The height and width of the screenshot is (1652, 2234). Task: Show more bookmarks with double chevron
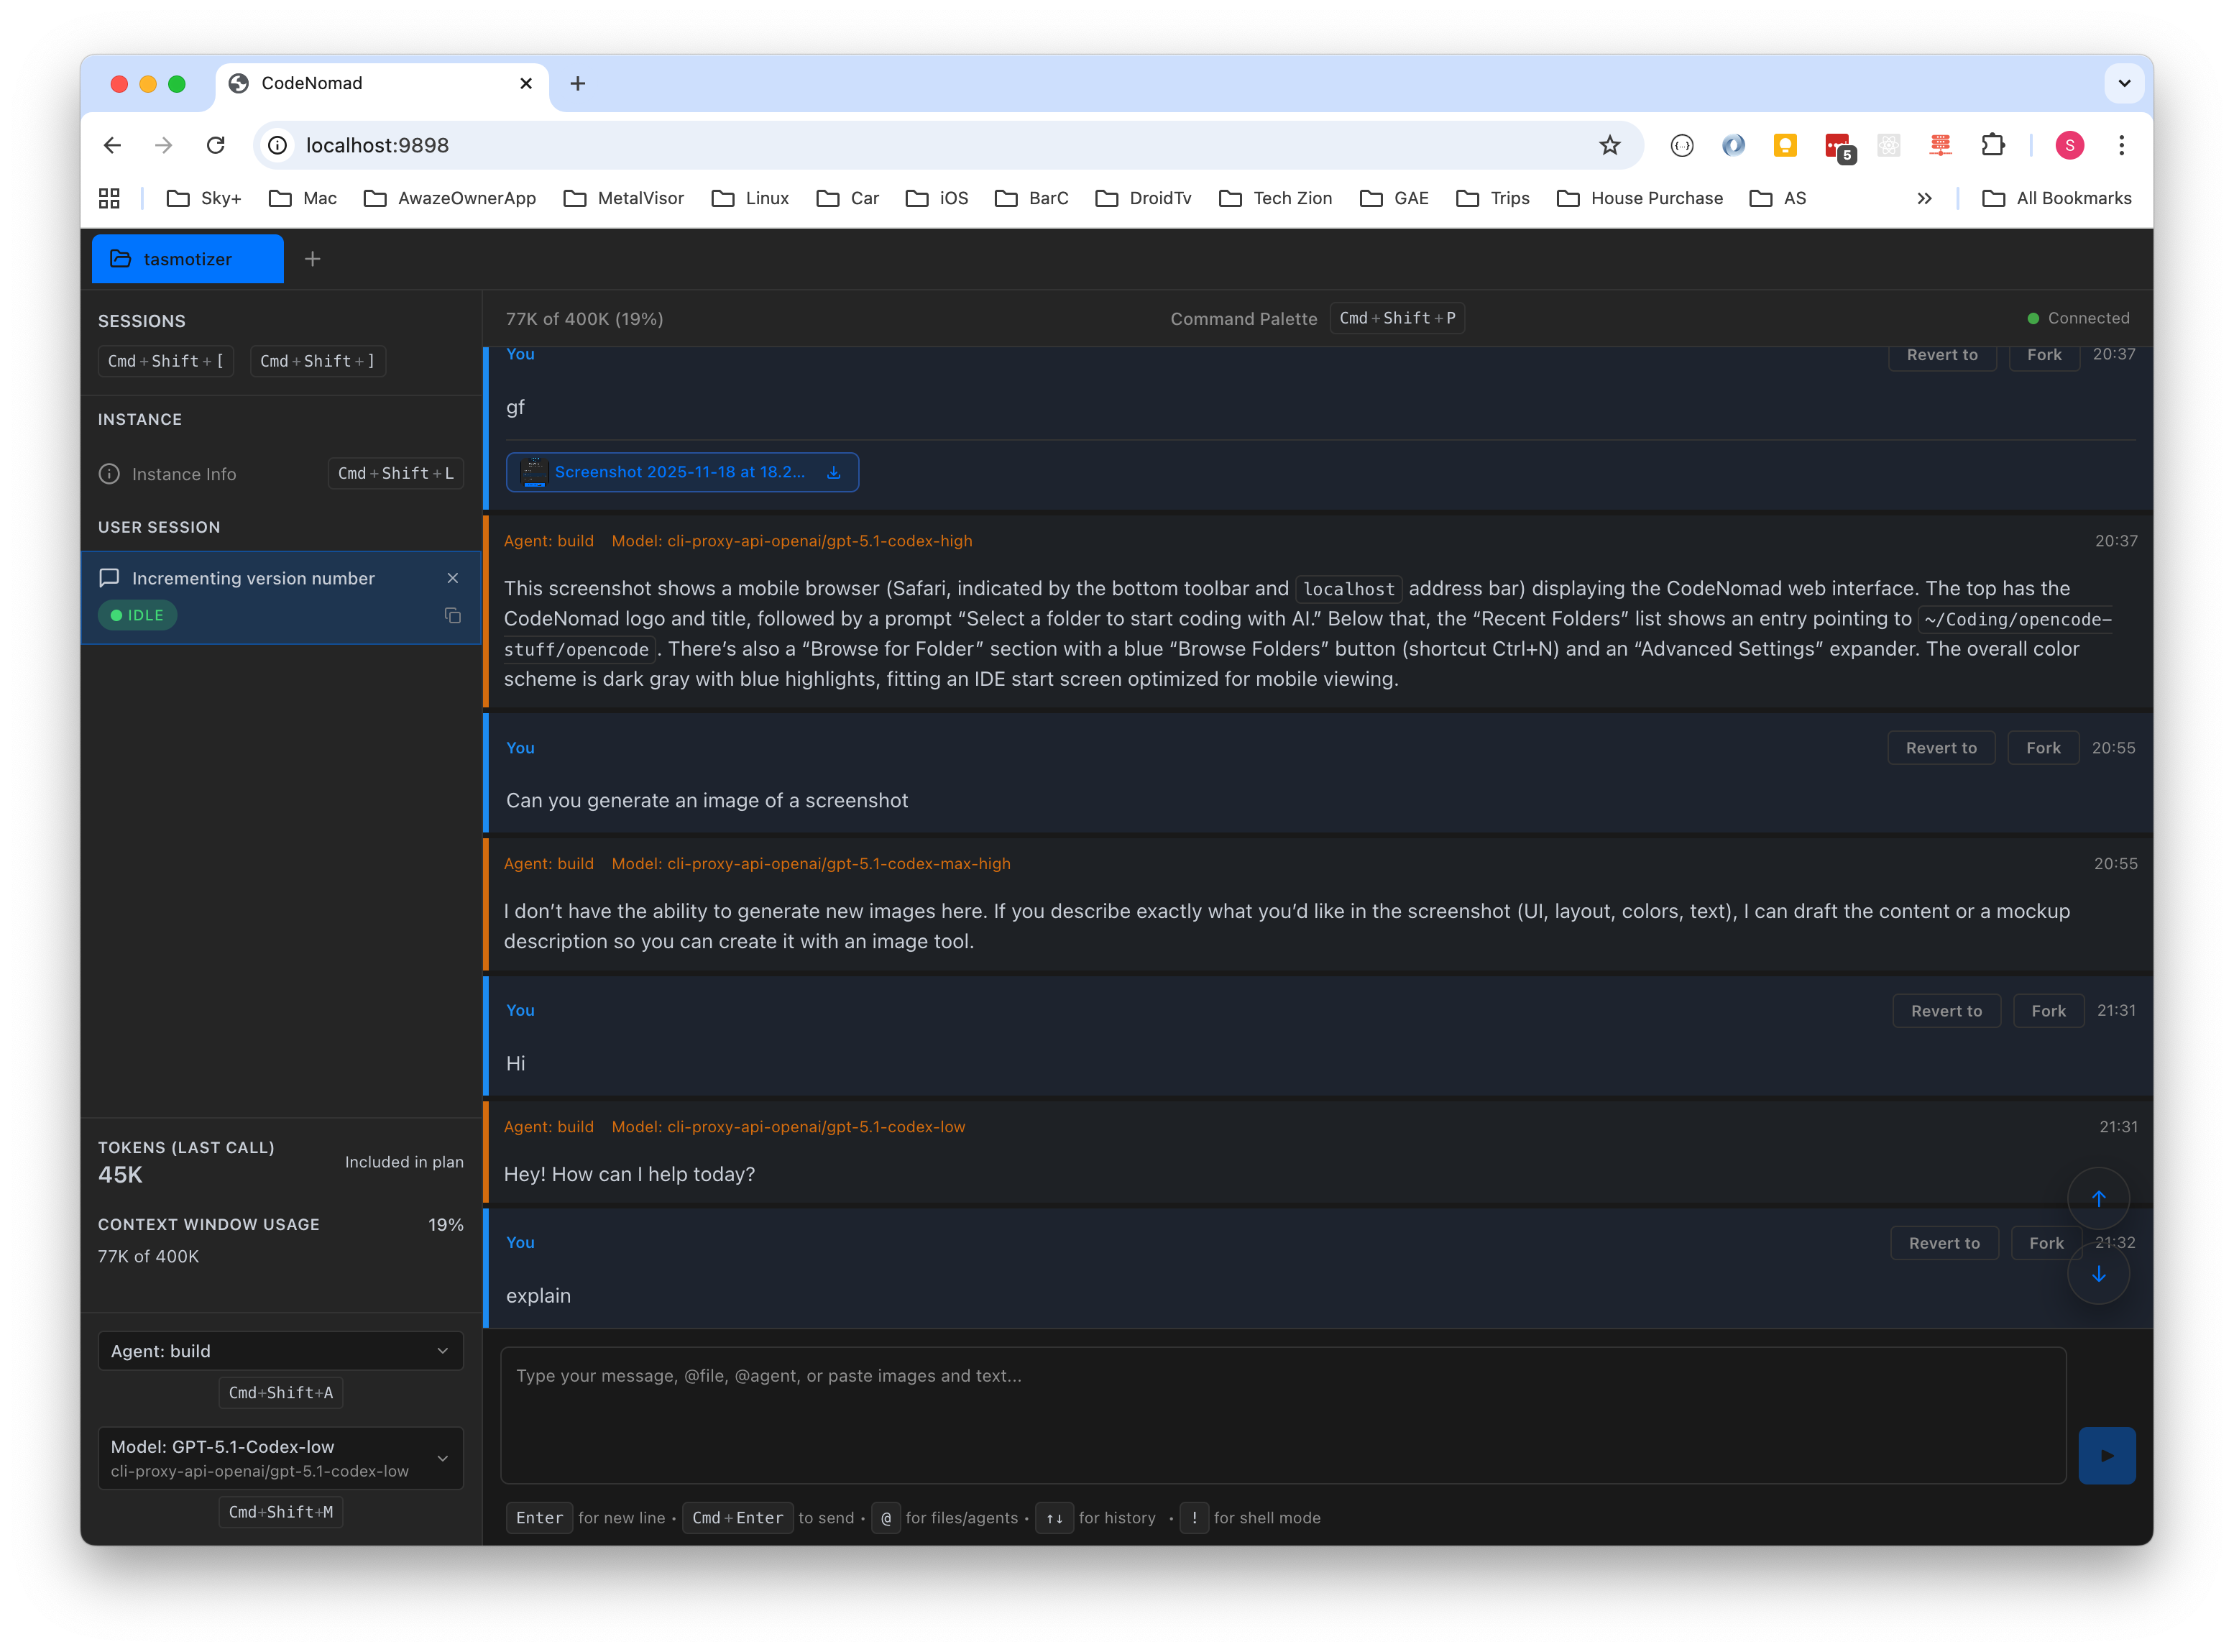coord(1924,198)
